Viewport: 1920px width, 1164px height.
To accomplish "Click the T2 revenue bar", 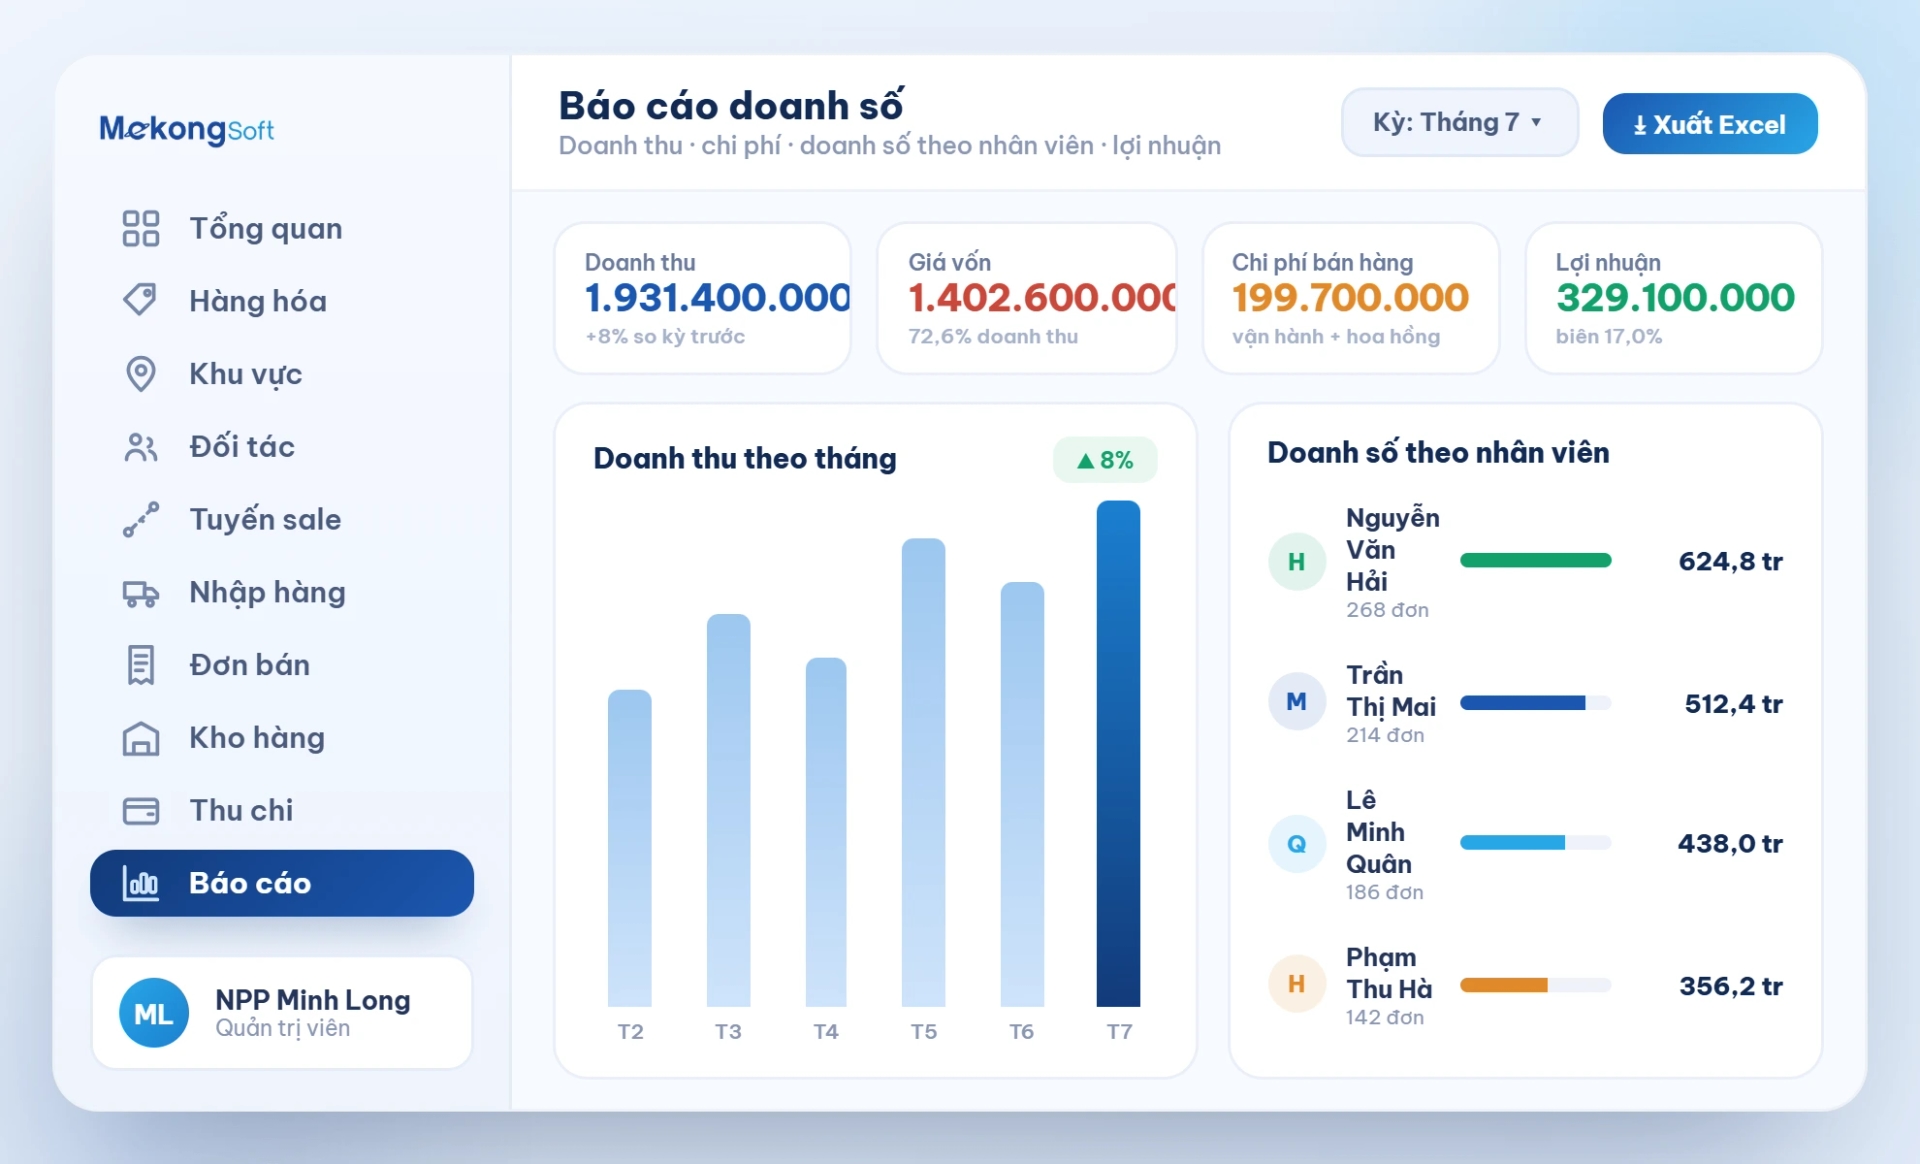I will coord(629,848).
